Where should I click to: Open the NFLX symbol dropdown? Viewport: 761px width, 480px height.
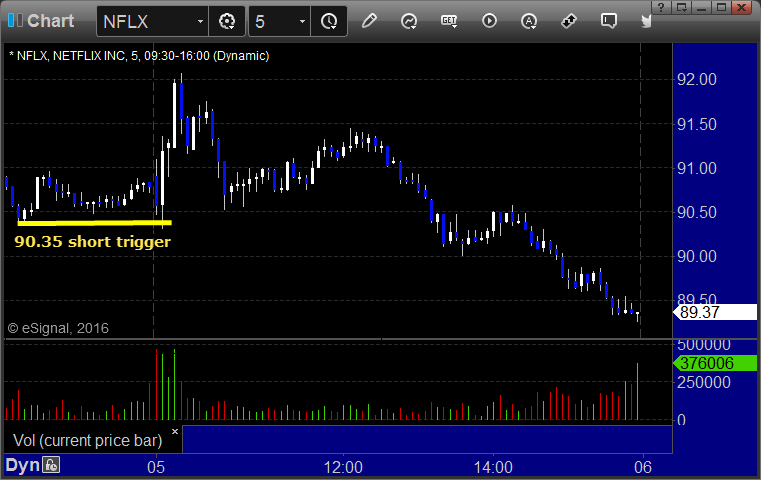click(x=200, y=21)
